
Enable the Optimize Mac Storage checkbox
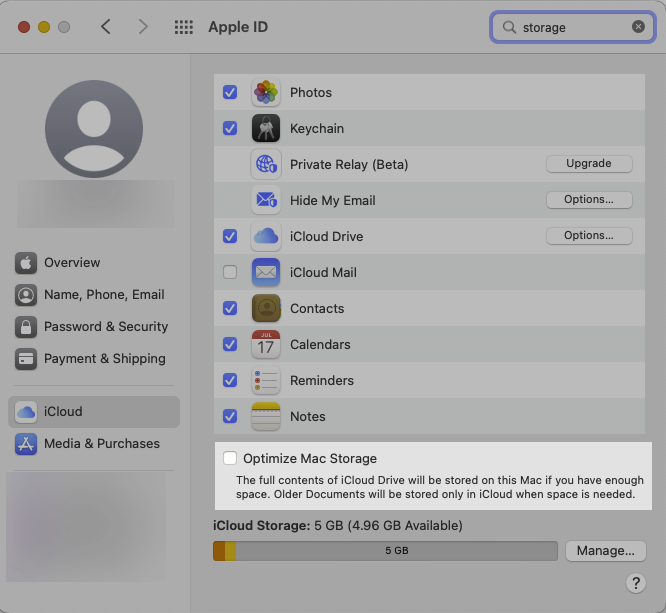pyautogui.click(x=230, y=458)
